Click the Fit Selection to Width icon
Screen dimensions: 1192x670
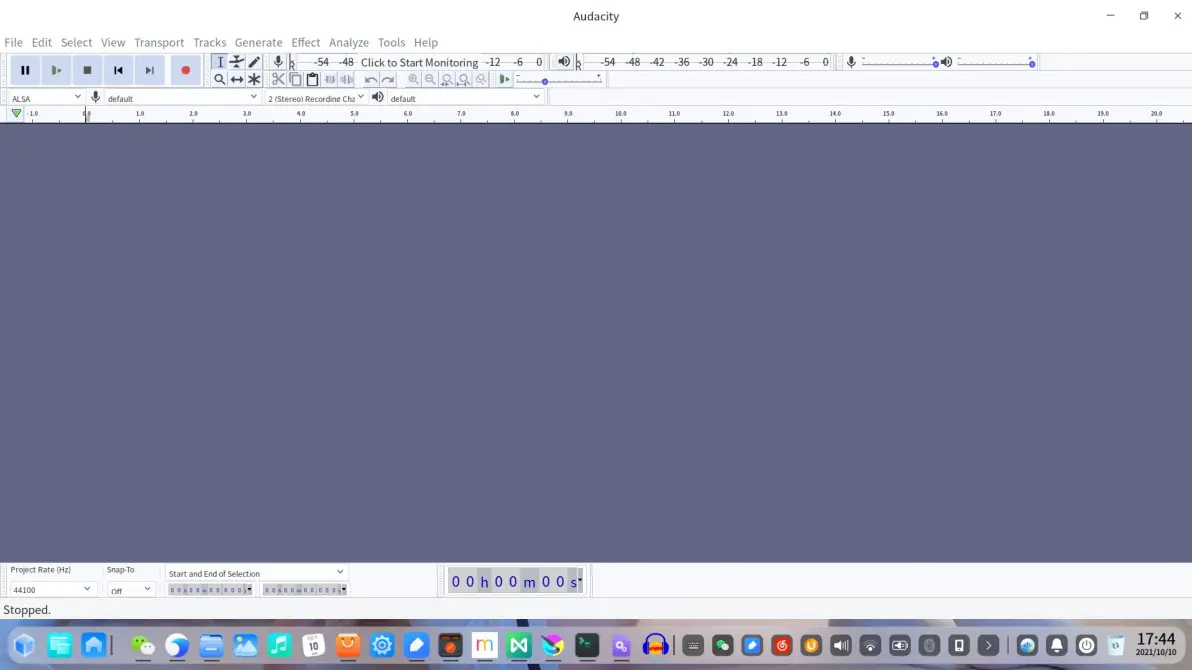pos(447,79)
